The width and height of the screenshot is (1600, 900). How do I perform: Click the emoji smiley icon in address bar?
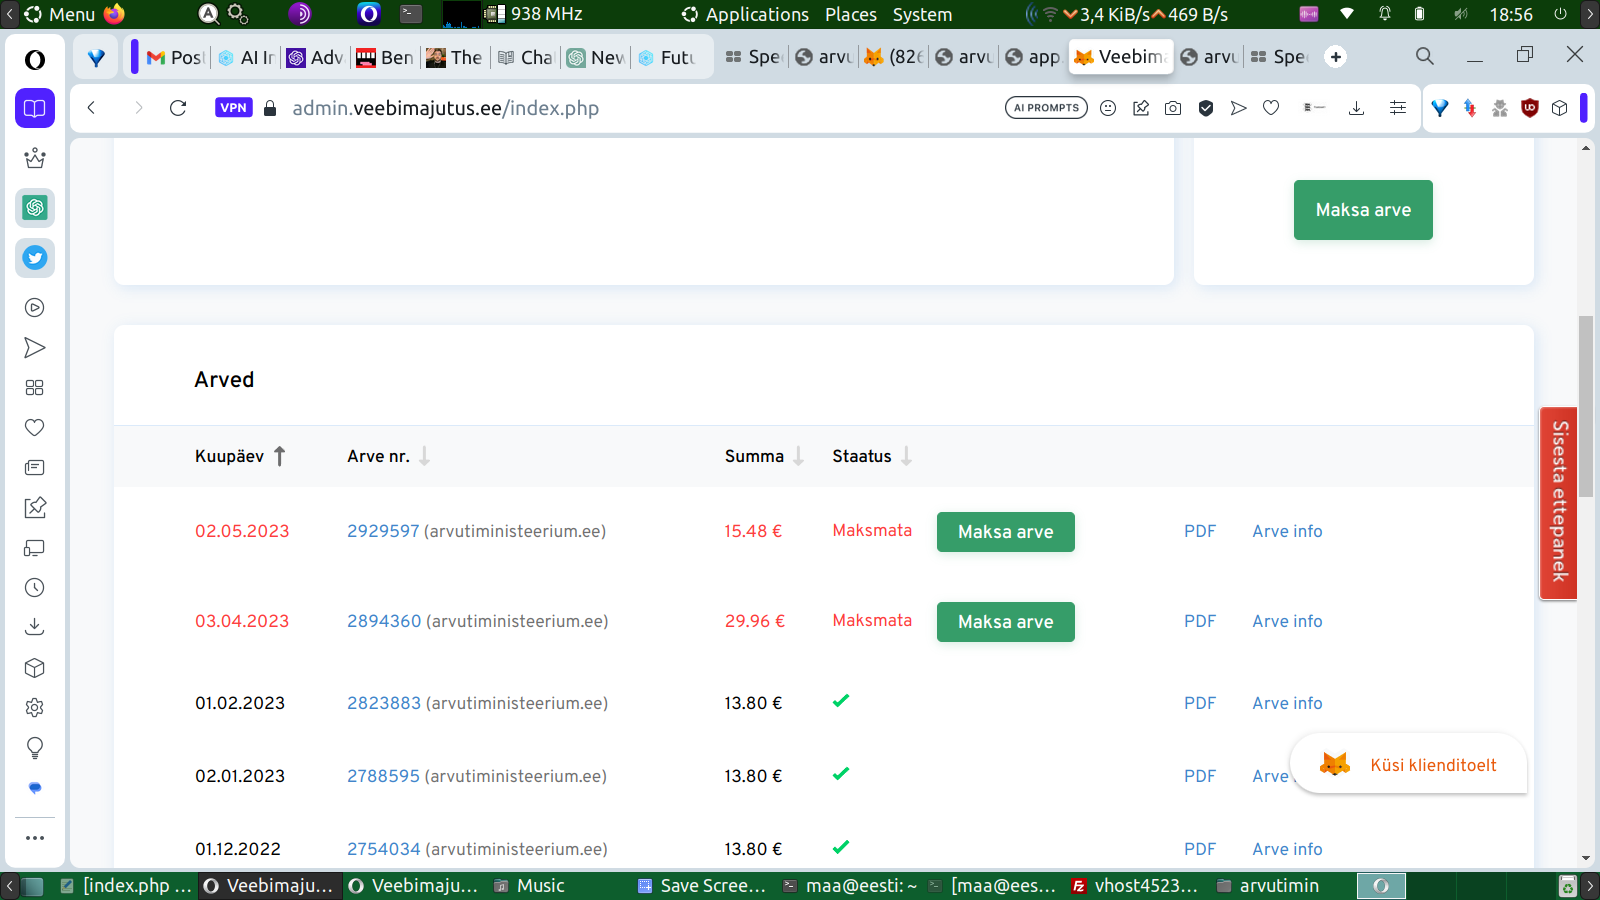[1108, 108]
